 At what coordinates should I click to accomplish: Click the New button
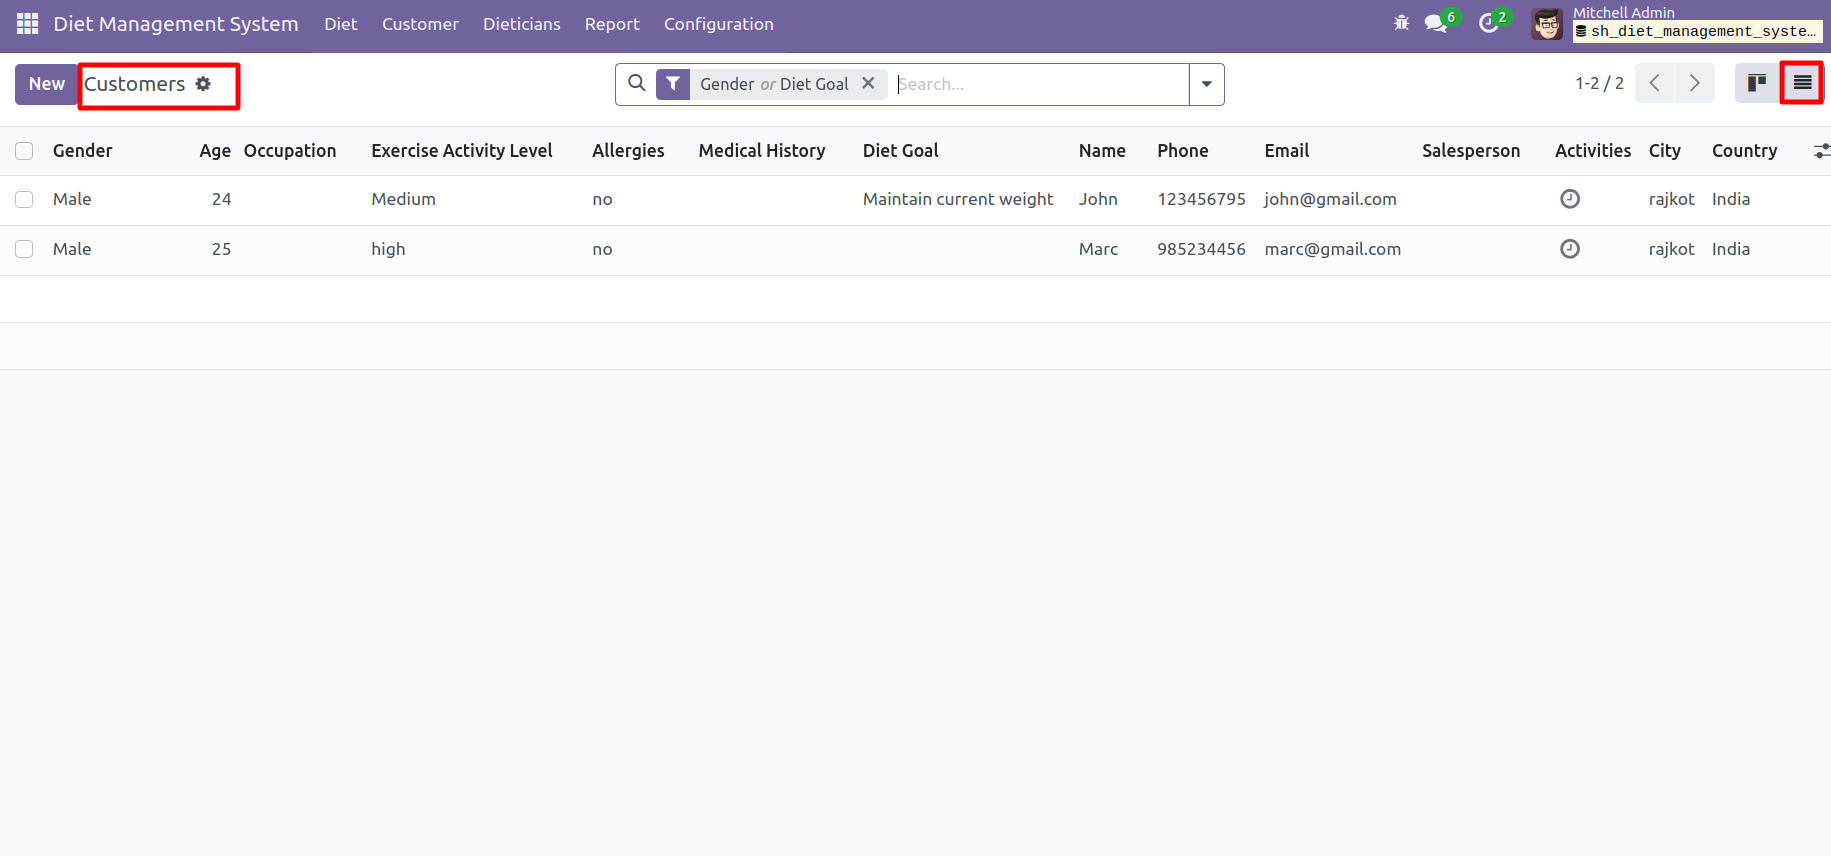(x=46, y=84)
